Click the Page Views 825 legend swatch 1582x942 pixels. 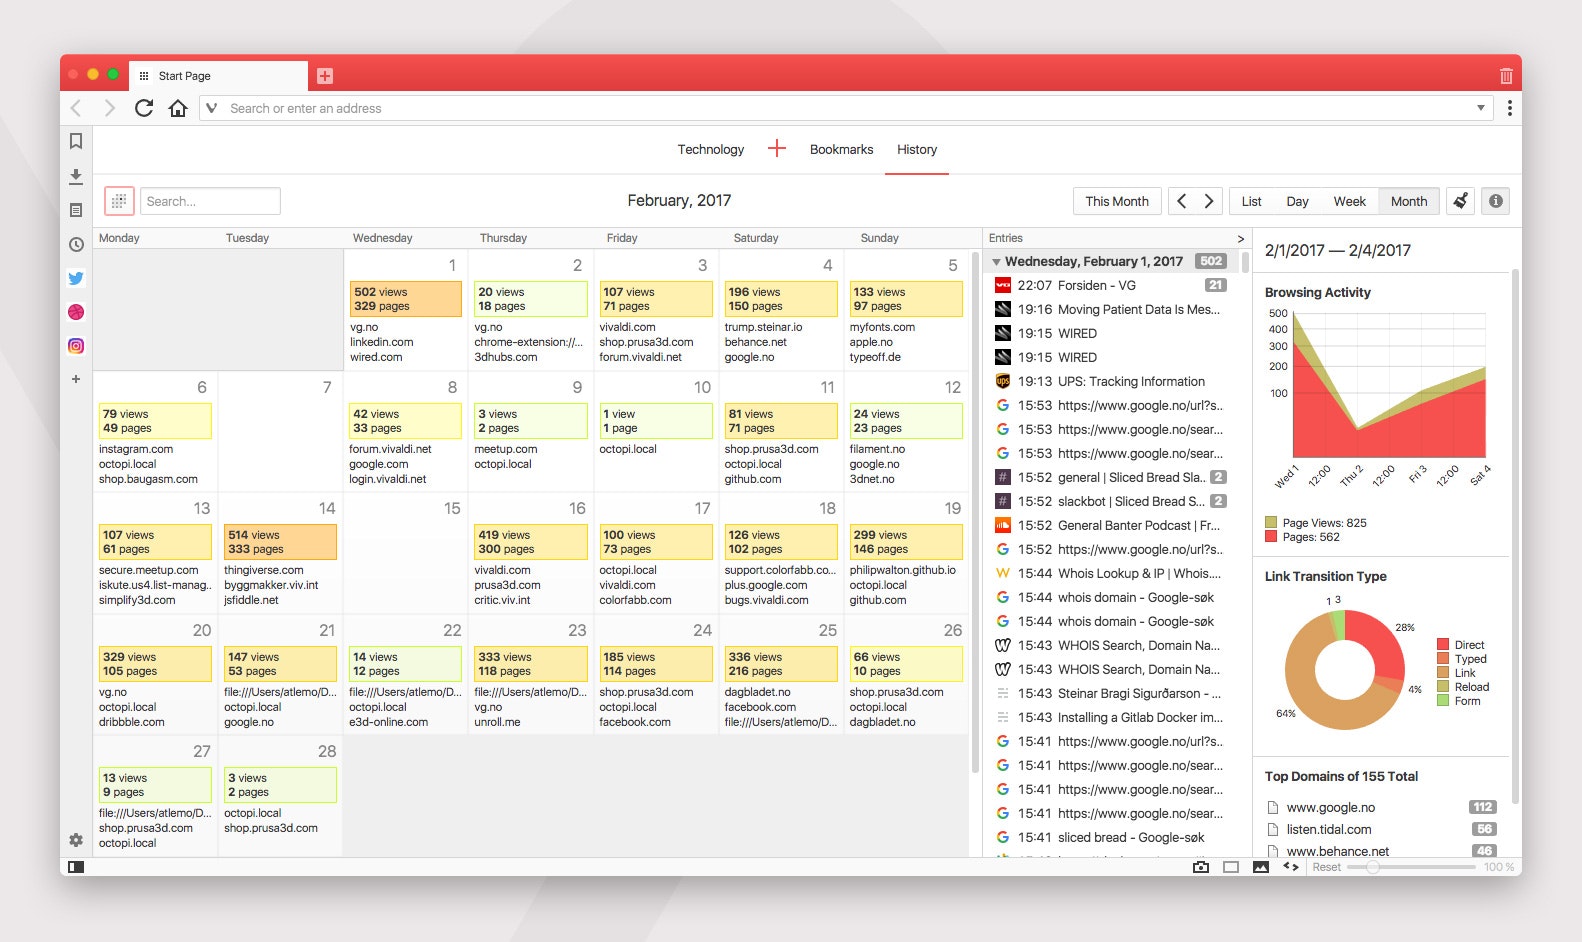1271,523
